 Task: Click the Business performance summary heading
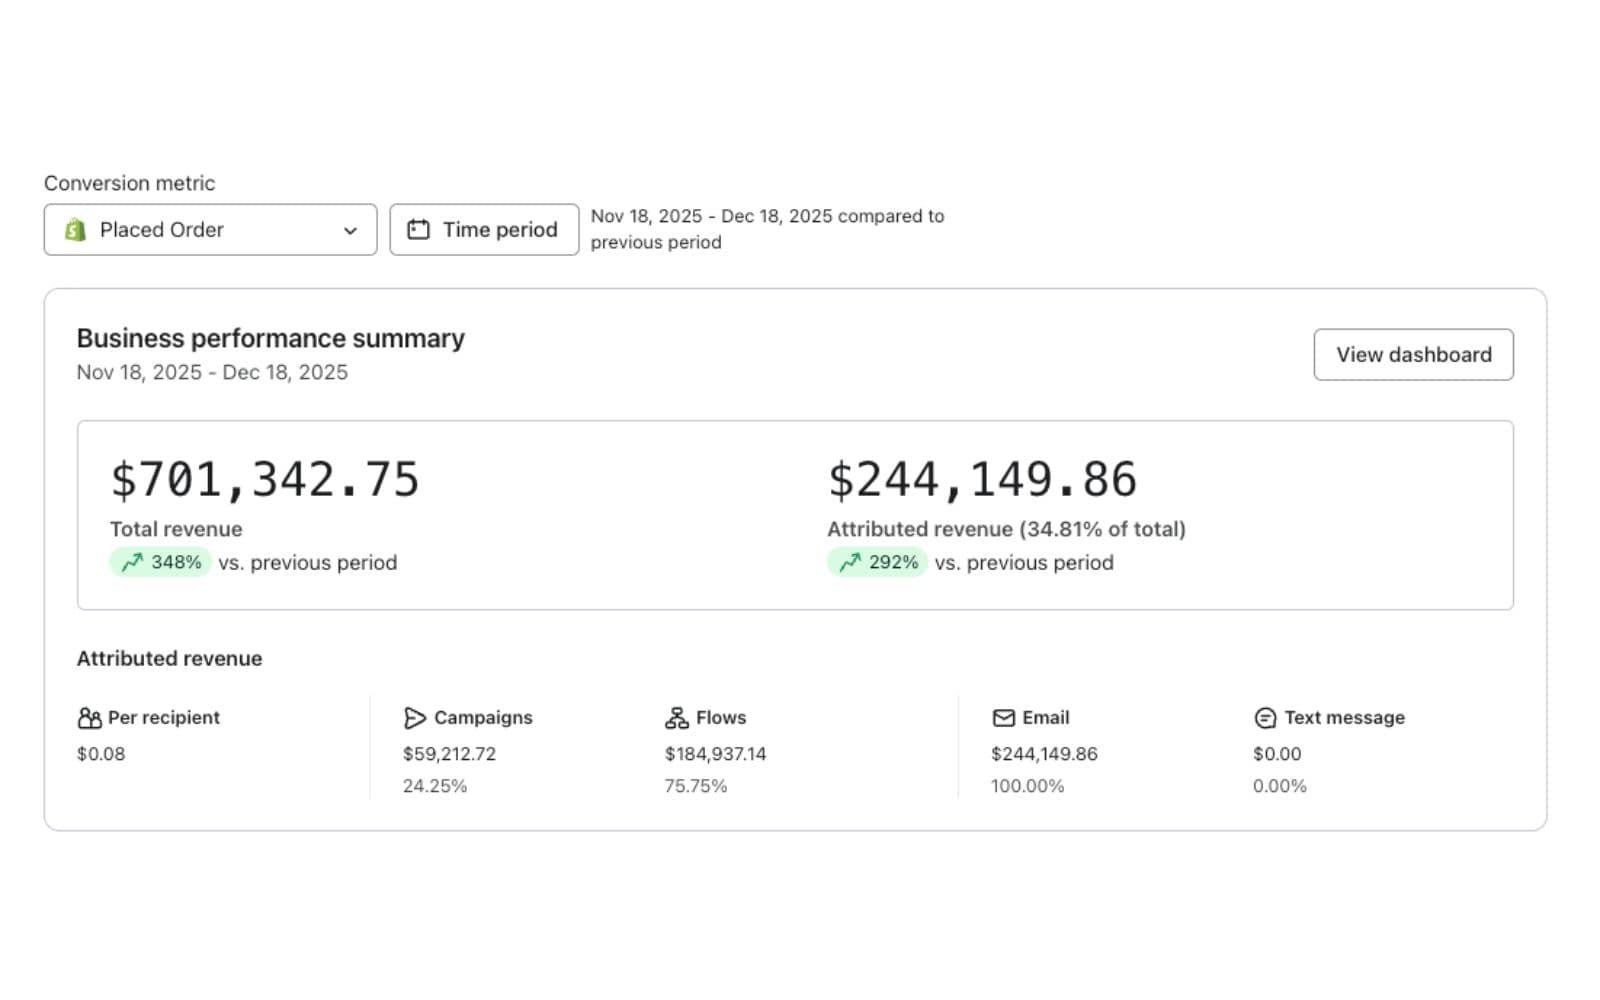click(x=270, y=339)
